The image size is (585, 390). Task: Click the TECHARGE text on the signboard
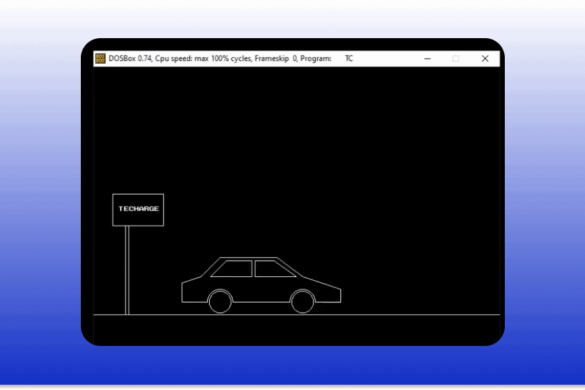[x=139, y=209]
